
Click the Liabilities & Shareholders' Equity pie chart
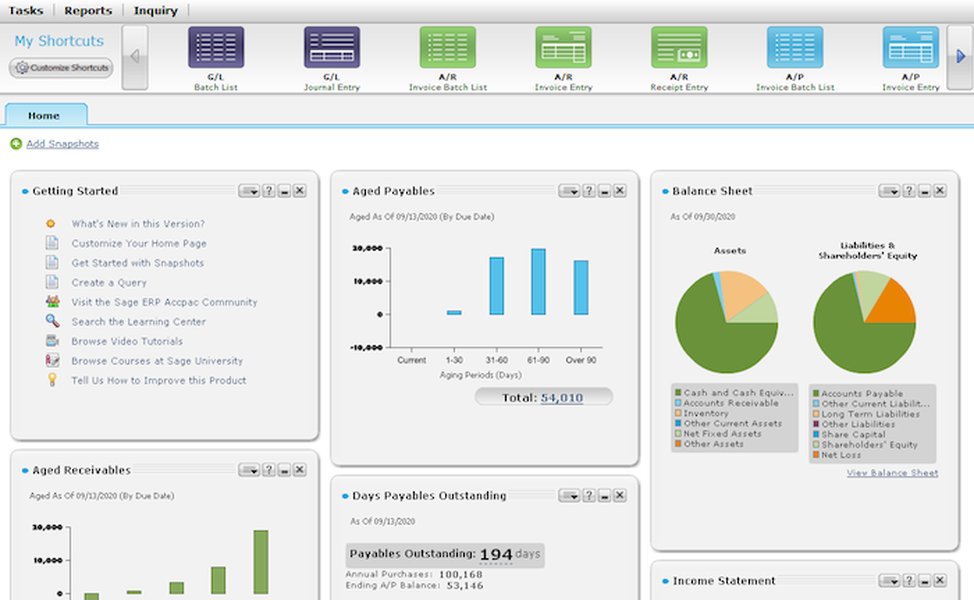[x=864, y=322]
